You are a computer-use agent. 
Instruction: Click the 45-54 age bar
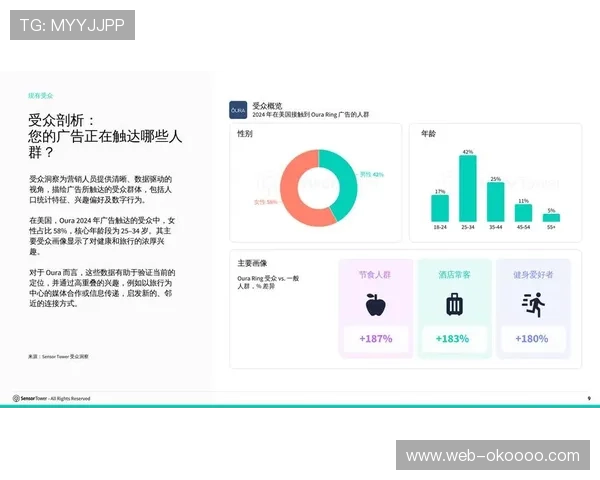point(523,213)
